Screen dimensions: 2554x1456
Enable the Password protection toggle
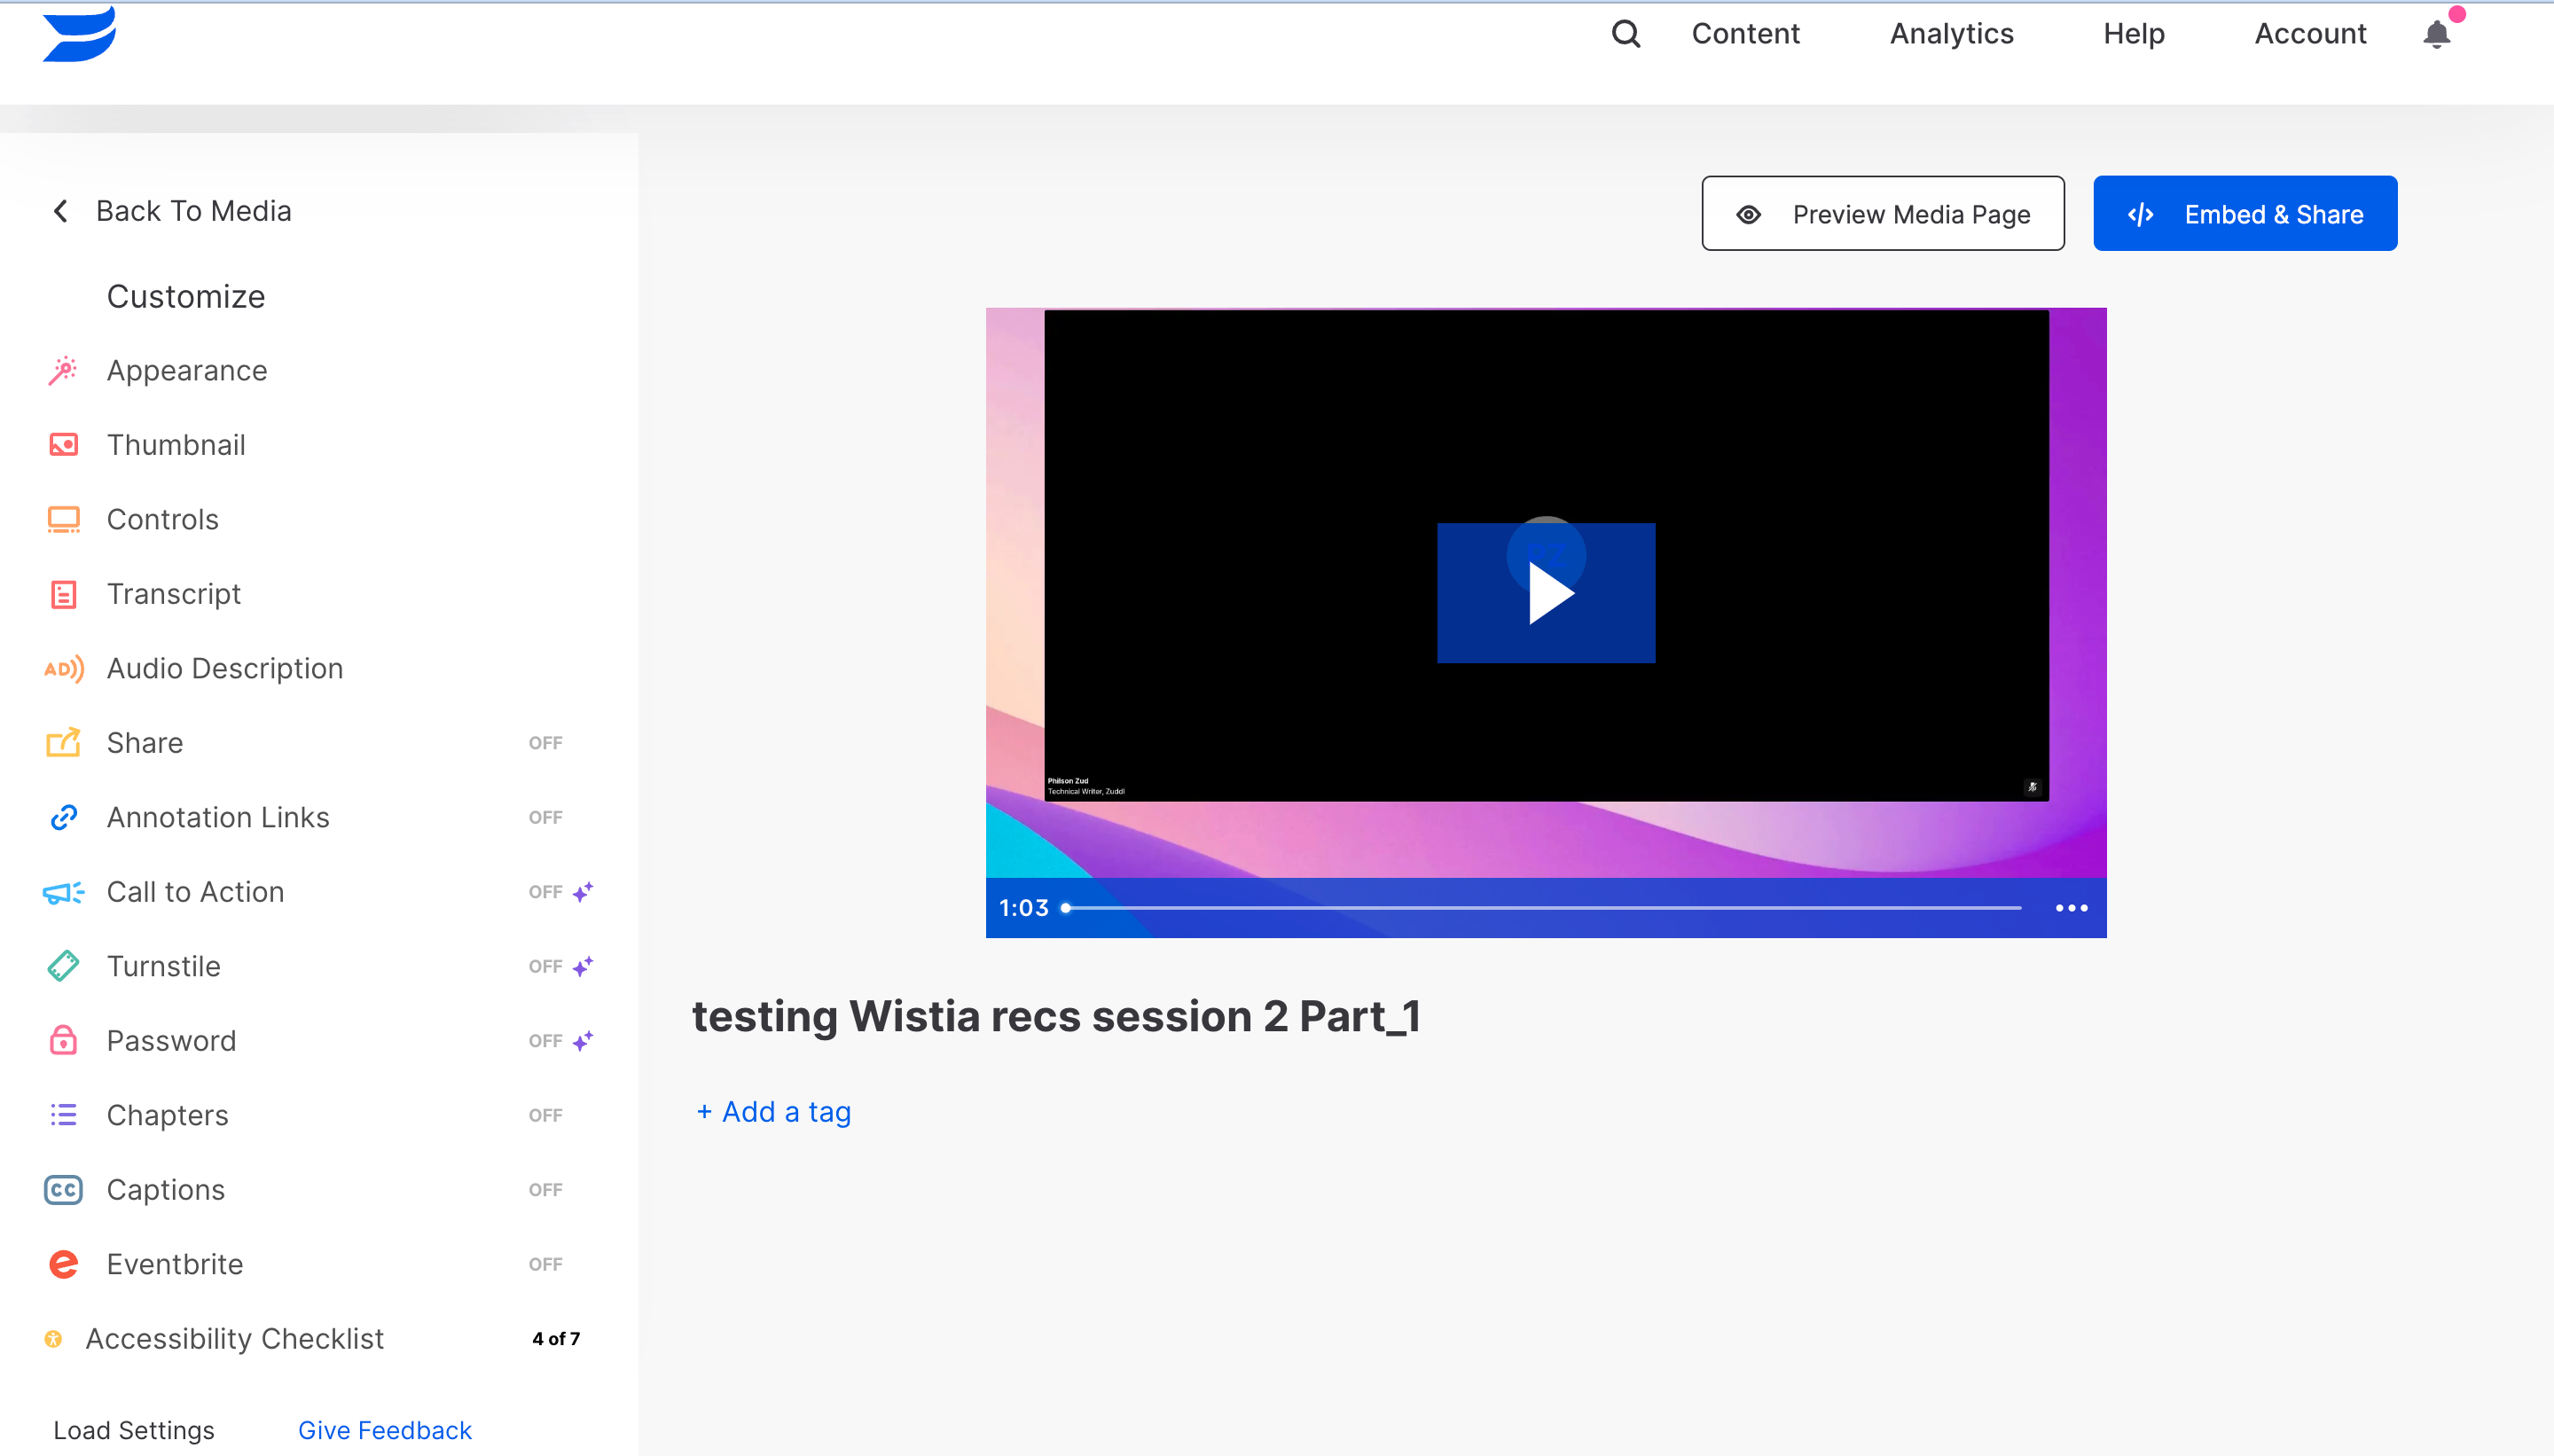(546, 1040)
